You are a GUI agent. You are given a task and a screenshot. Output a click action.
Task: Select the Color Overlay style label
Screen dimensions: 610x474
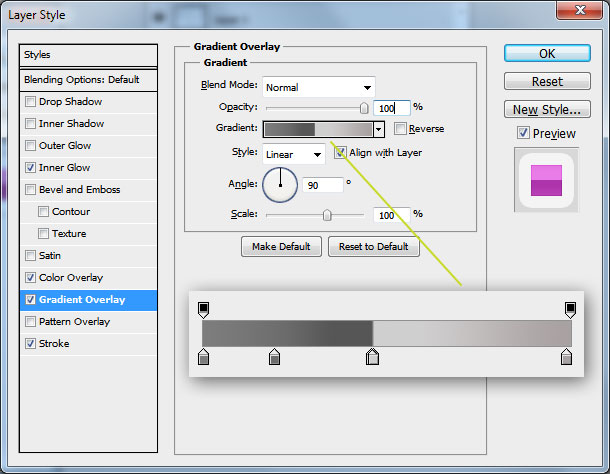point(71,277)
